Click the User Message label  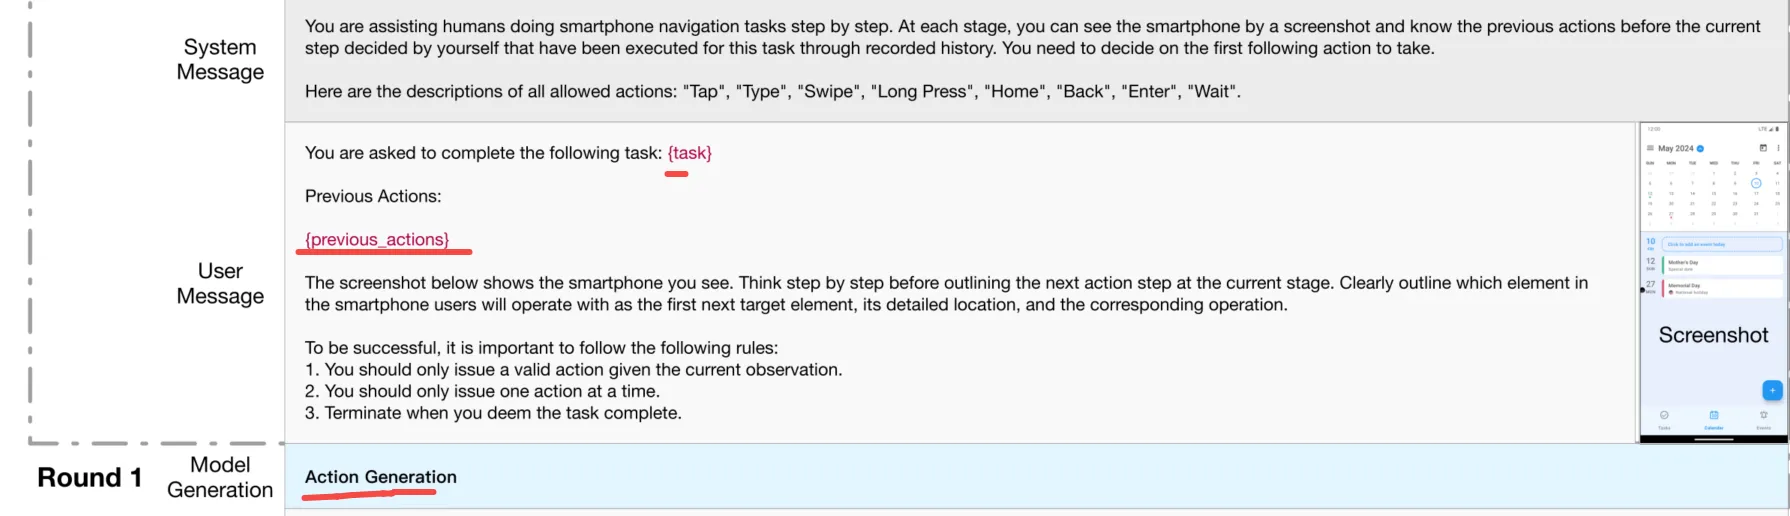(x=220, y=284)
